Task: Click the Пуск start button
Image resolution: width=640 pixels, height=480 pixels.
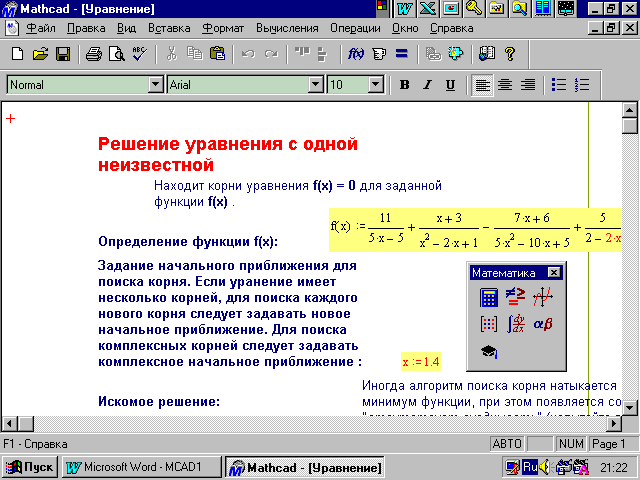Action: pos(29,467)
